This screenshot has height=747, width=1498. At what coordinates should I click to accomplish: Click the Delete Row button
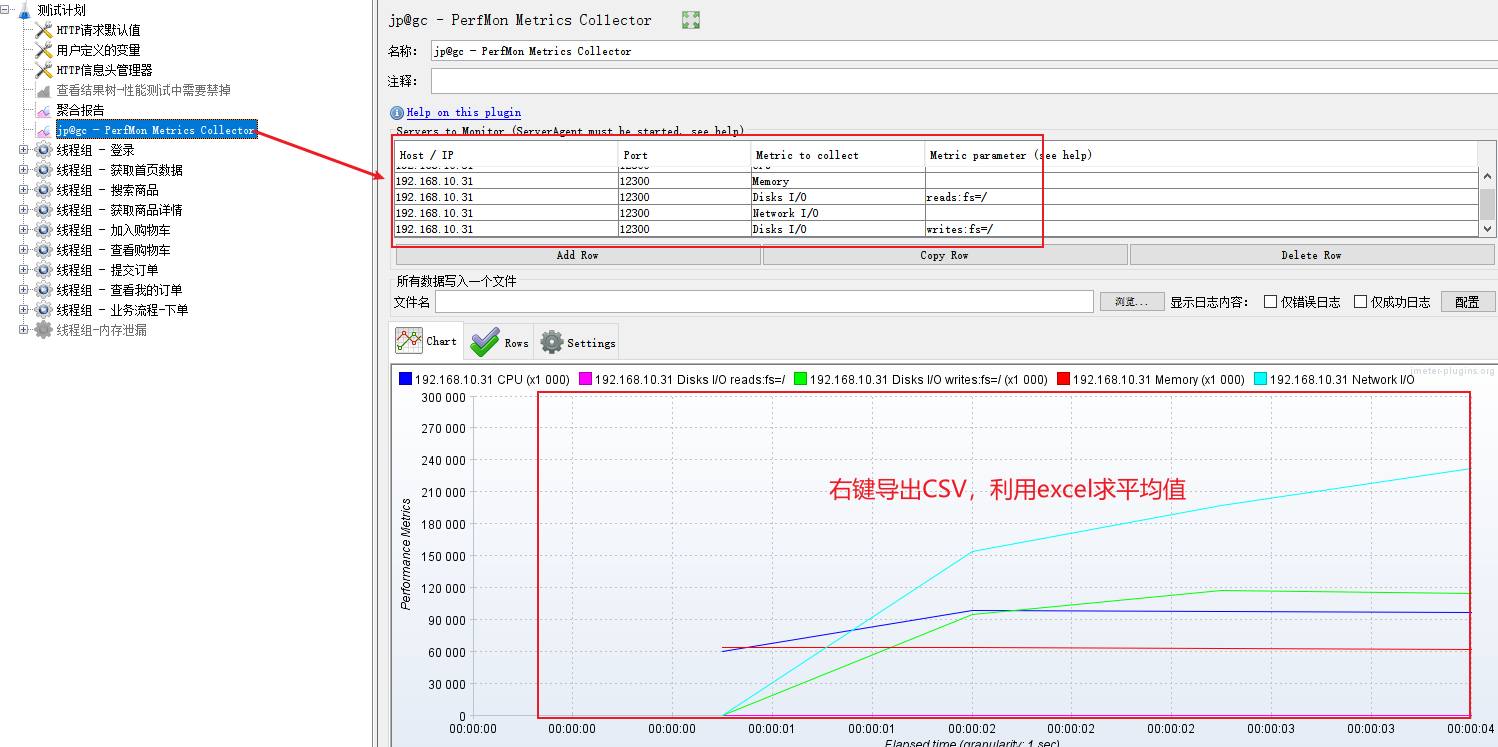point(1312,255)
